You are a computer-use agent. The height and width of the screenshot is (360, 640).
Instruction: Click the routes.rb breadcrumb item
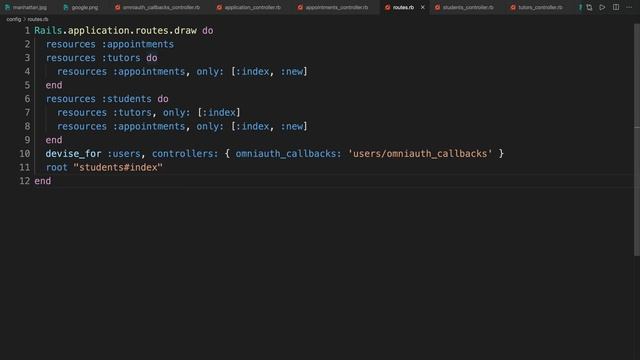point(38,19)
